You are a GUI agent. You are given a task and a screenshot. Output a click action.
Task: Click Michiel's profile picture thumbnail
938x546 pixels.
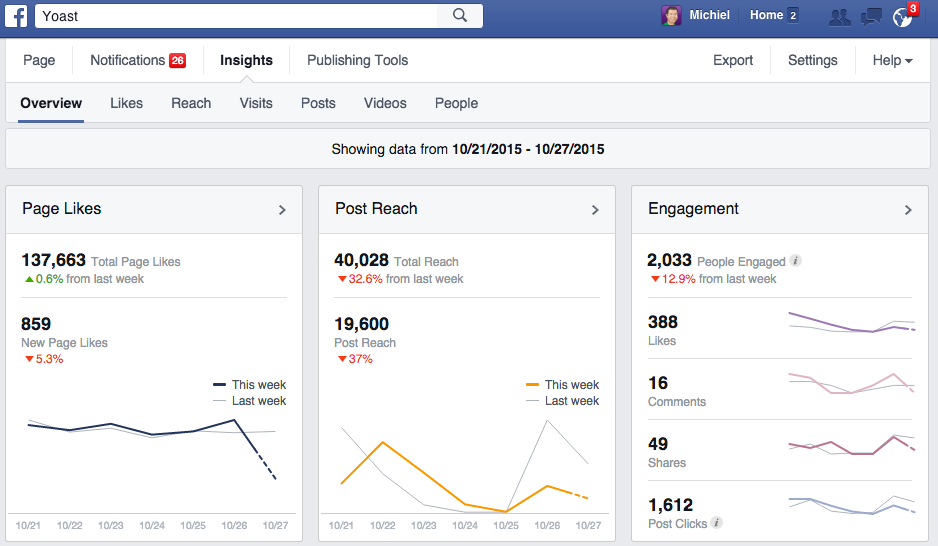(x=671, y=16)
